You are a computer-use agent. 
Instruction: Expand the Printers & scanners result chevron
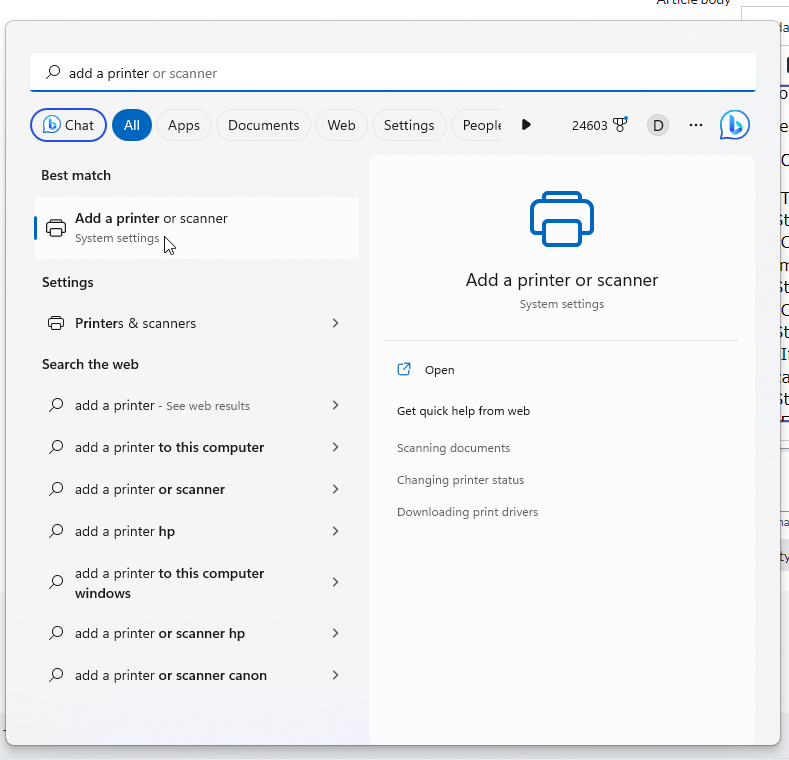[x=335, y=323]
